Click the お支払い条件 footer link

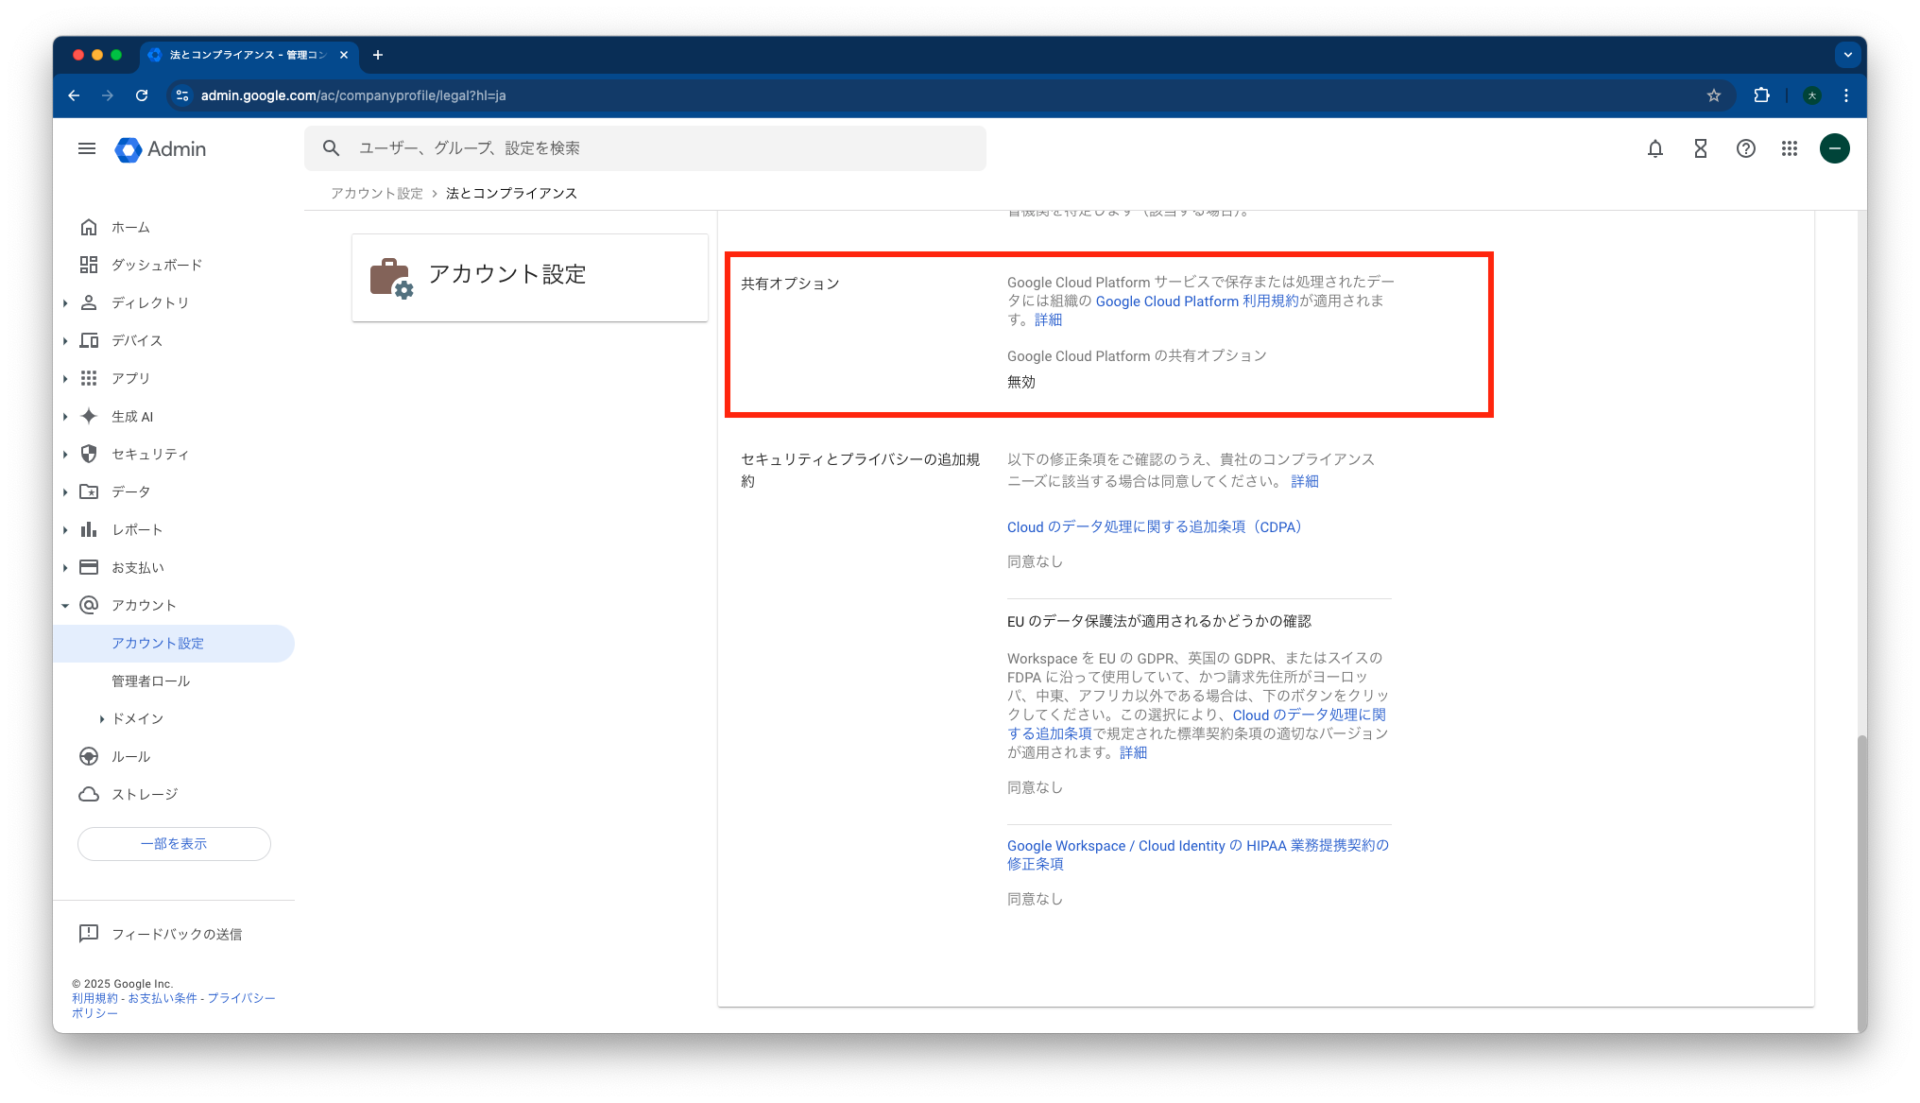(162, 998)
